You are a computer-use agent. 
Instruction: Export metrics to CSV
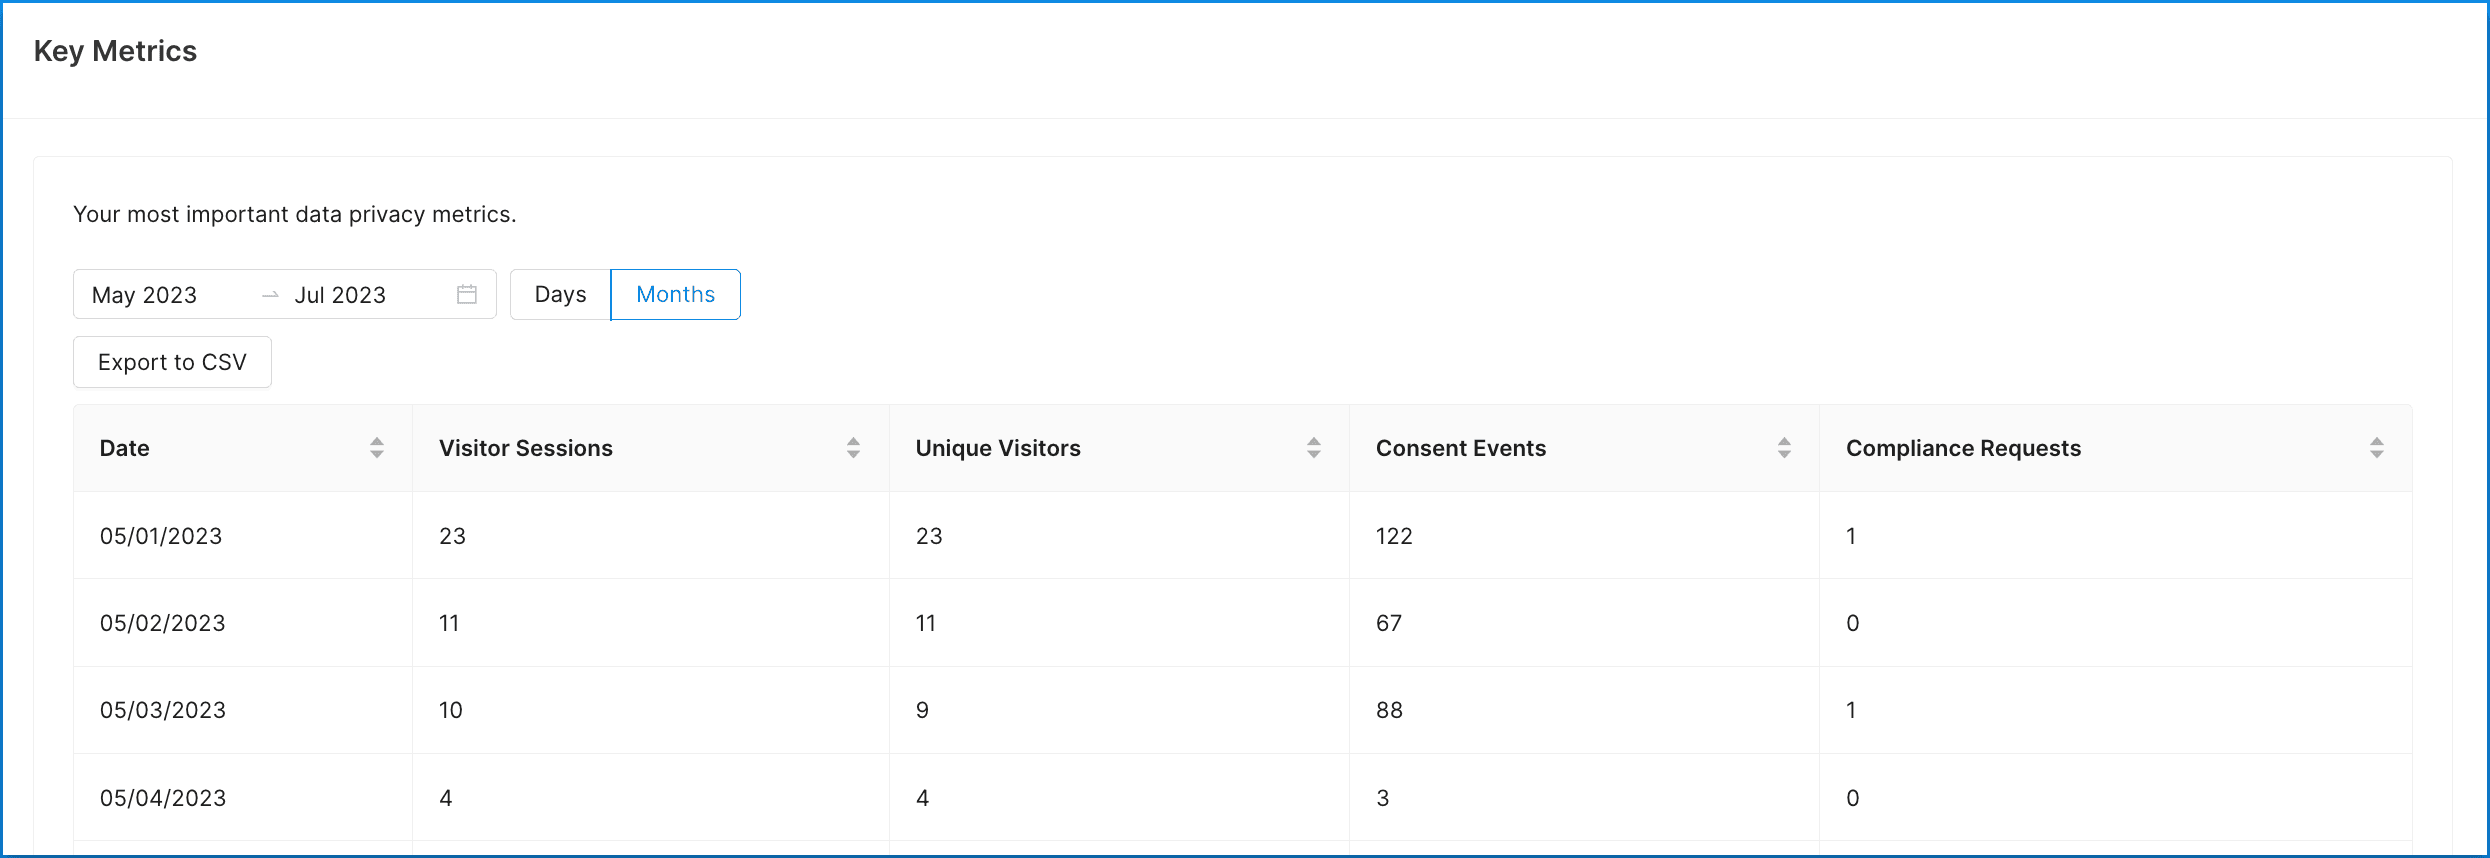click(x=172, y=362)
